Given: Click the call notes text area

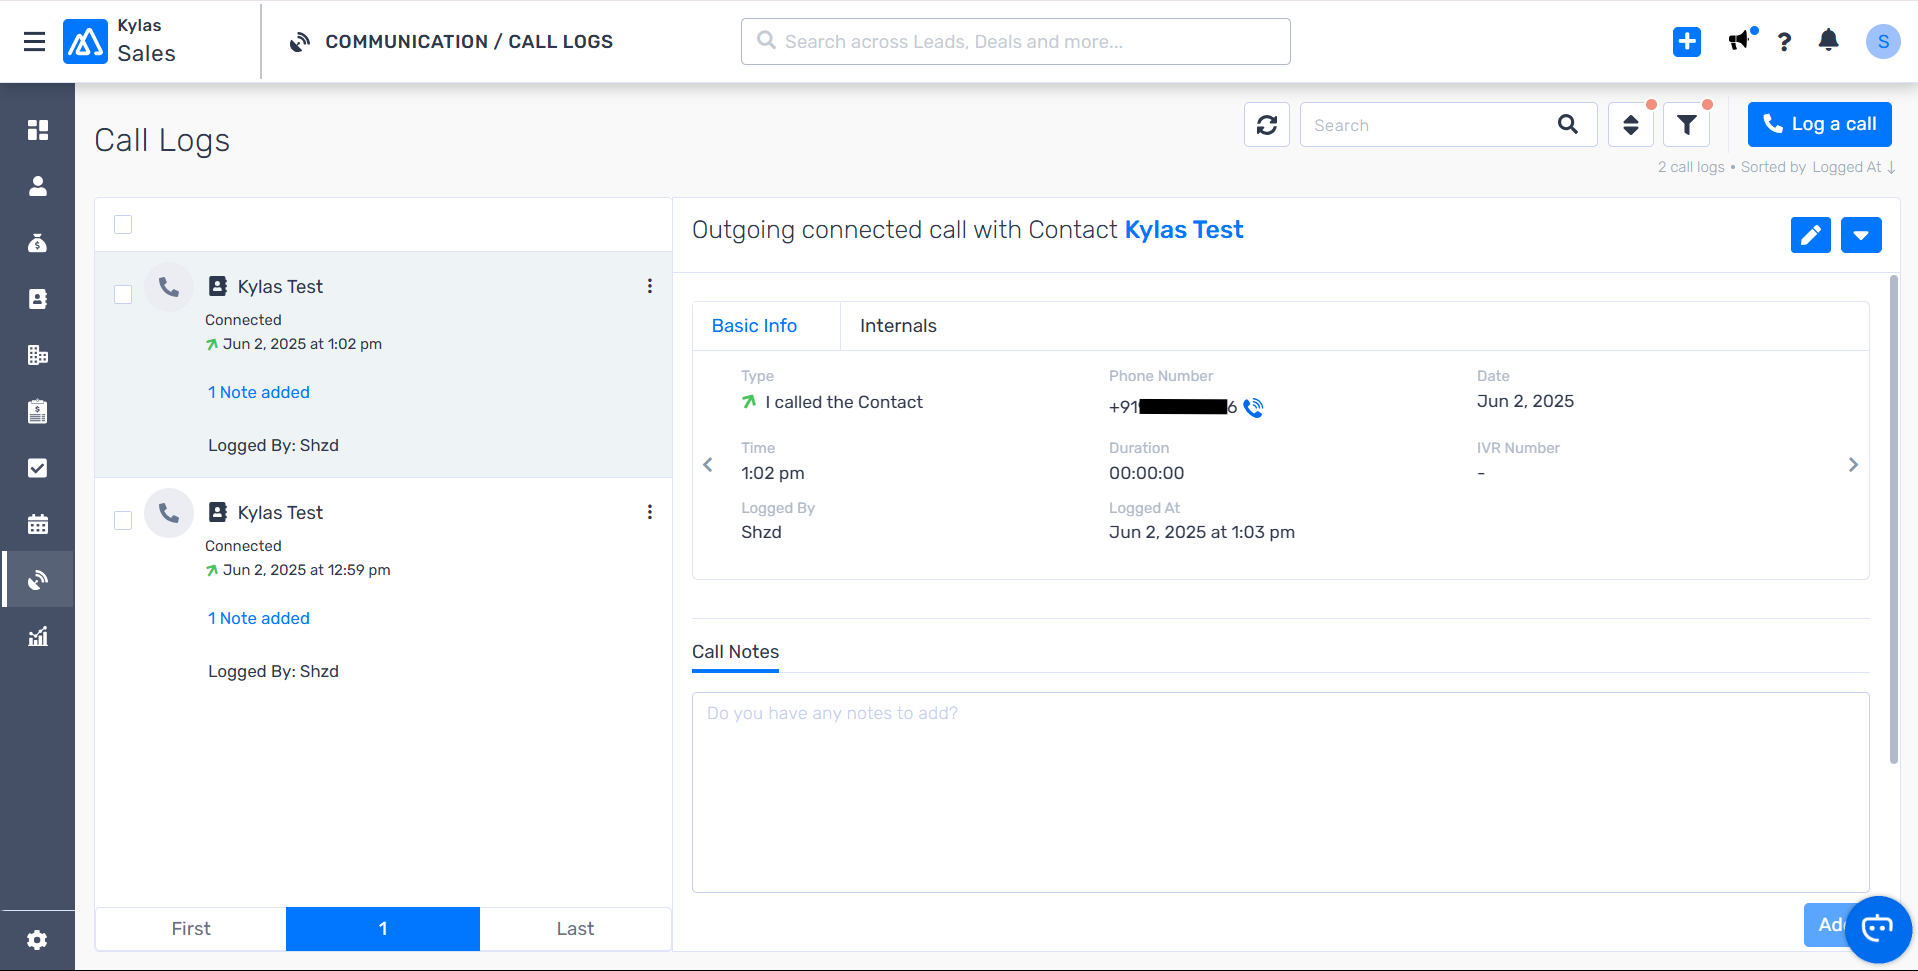Looking at the screenshot, I should click(x=1280, y=793).
